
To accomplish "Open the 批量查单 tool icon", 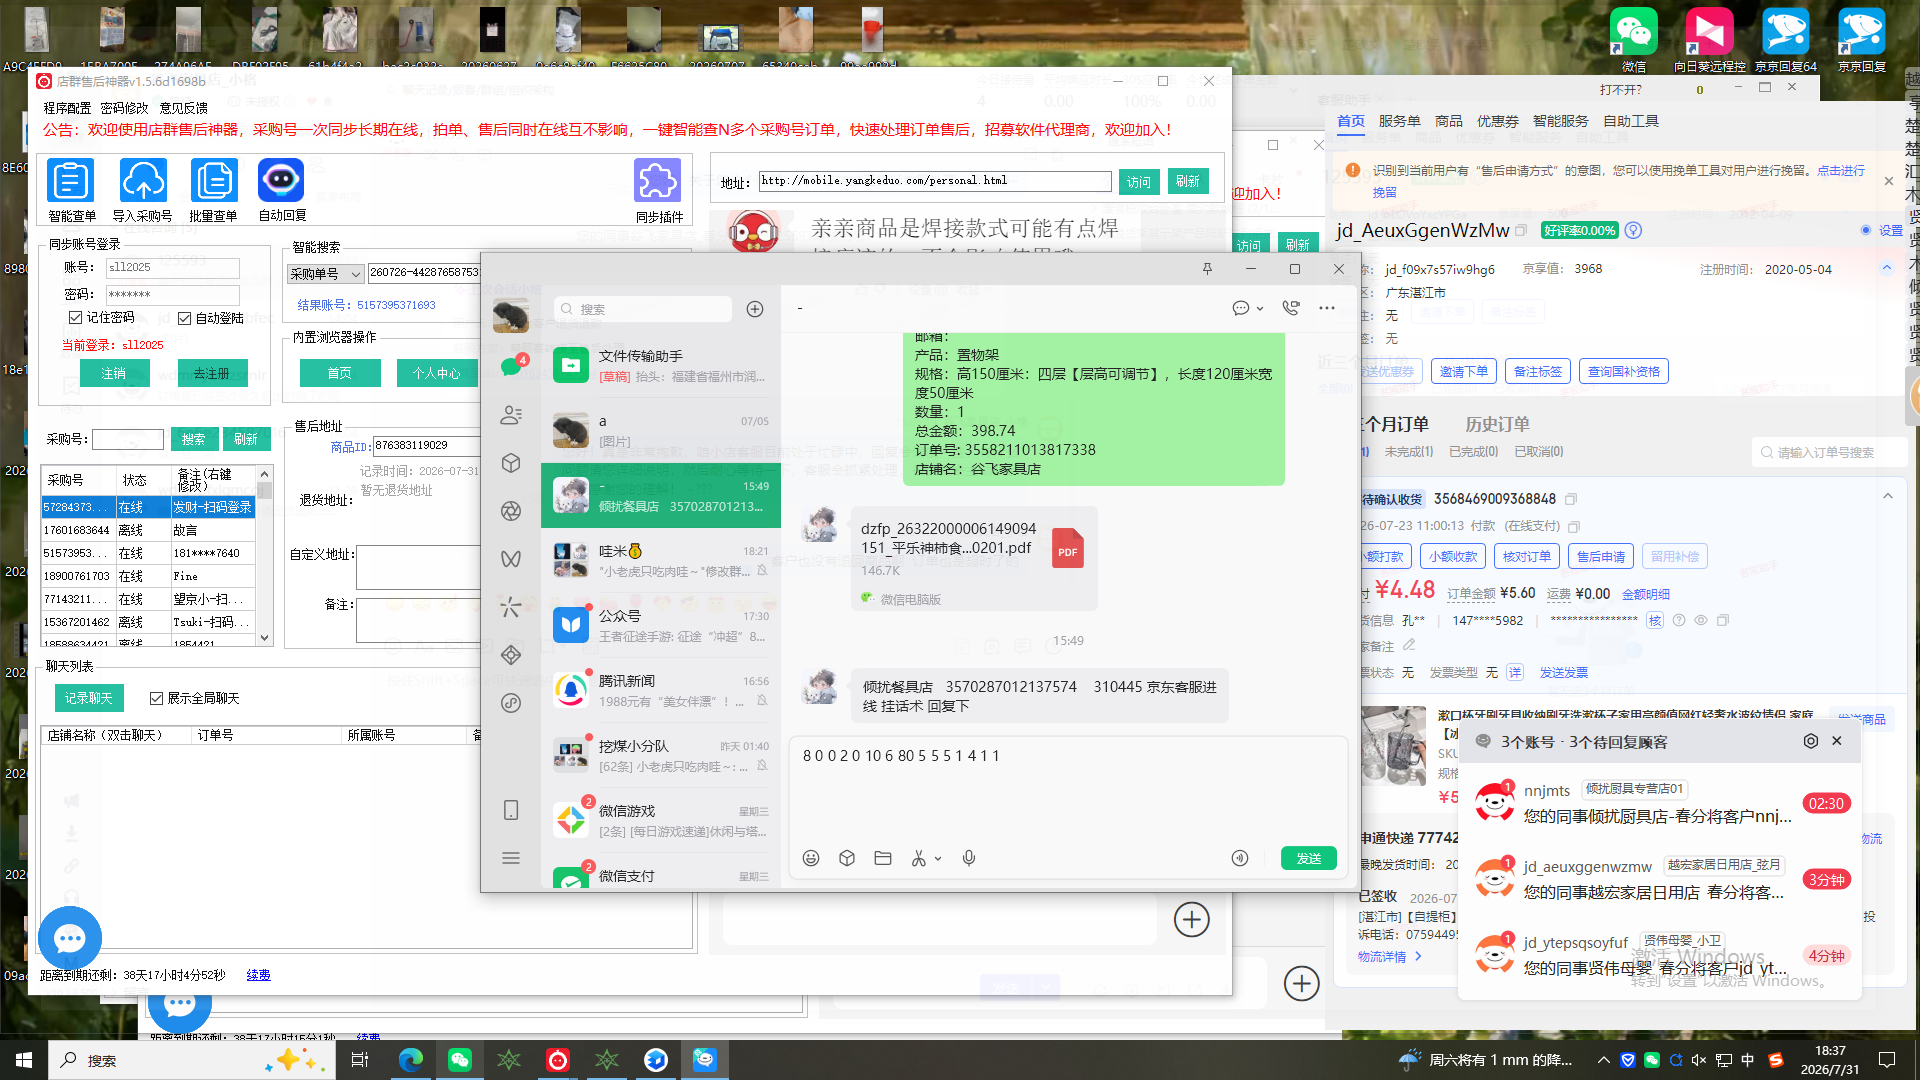I will (214, 181).
